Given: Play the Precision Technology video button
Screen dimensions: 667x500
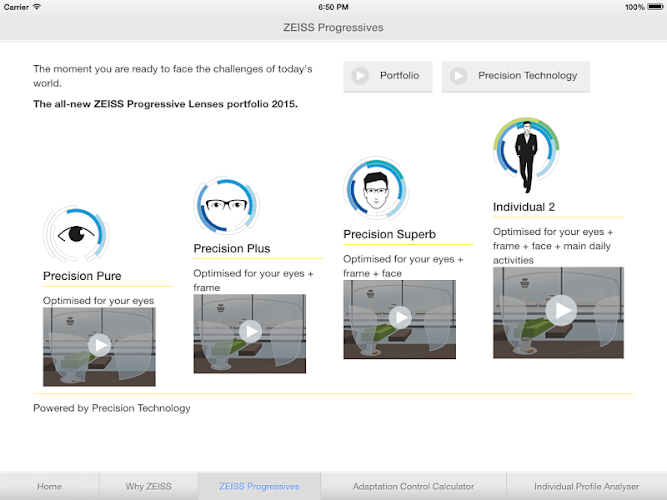Looking at the screenshot, I should pyautogui.click(x=516, y=76).
